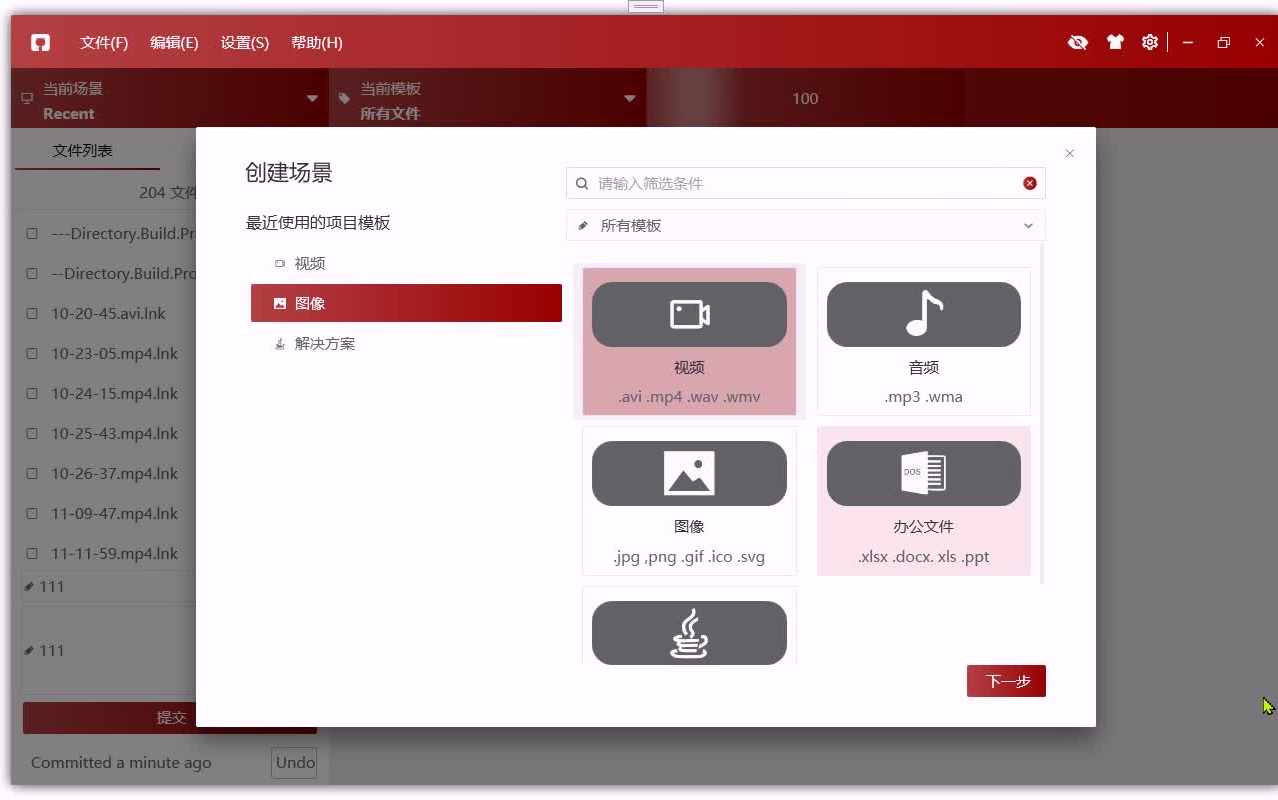The image size is (1278, 800).
Task: Select the Video template camera icon
Action: (689, 313)
